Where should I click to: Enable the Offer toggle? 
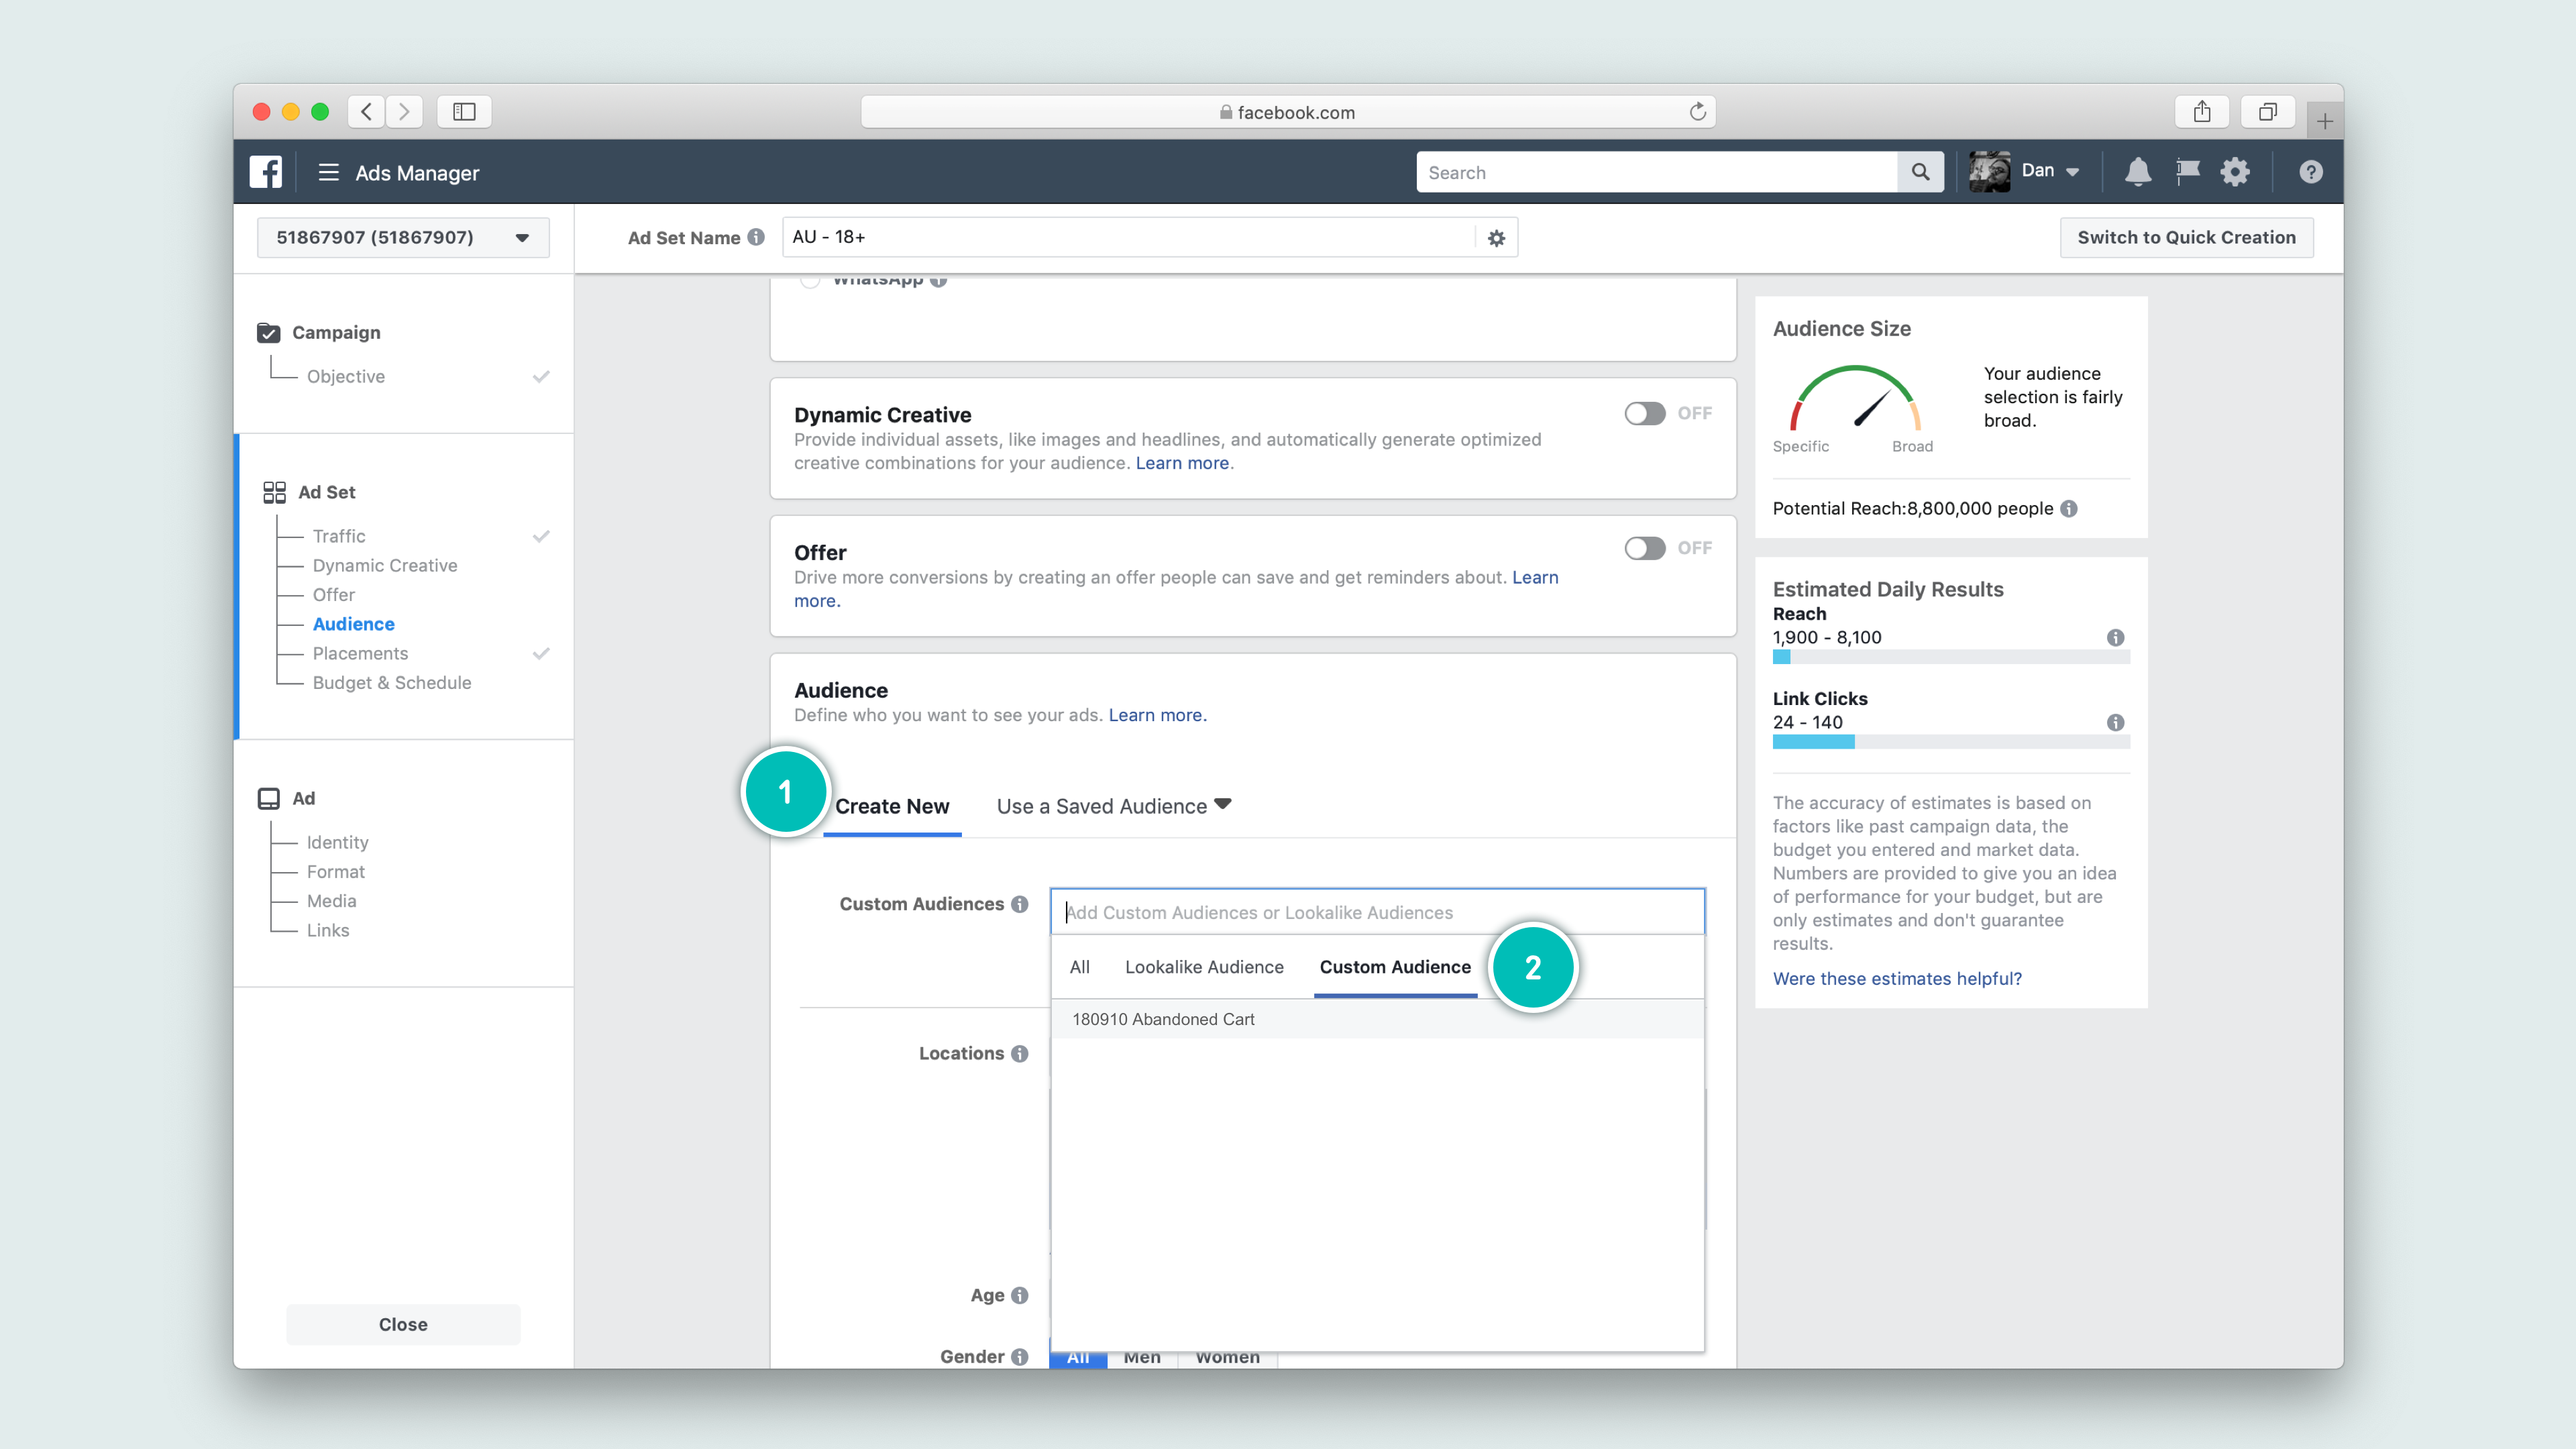(1645, 548)
